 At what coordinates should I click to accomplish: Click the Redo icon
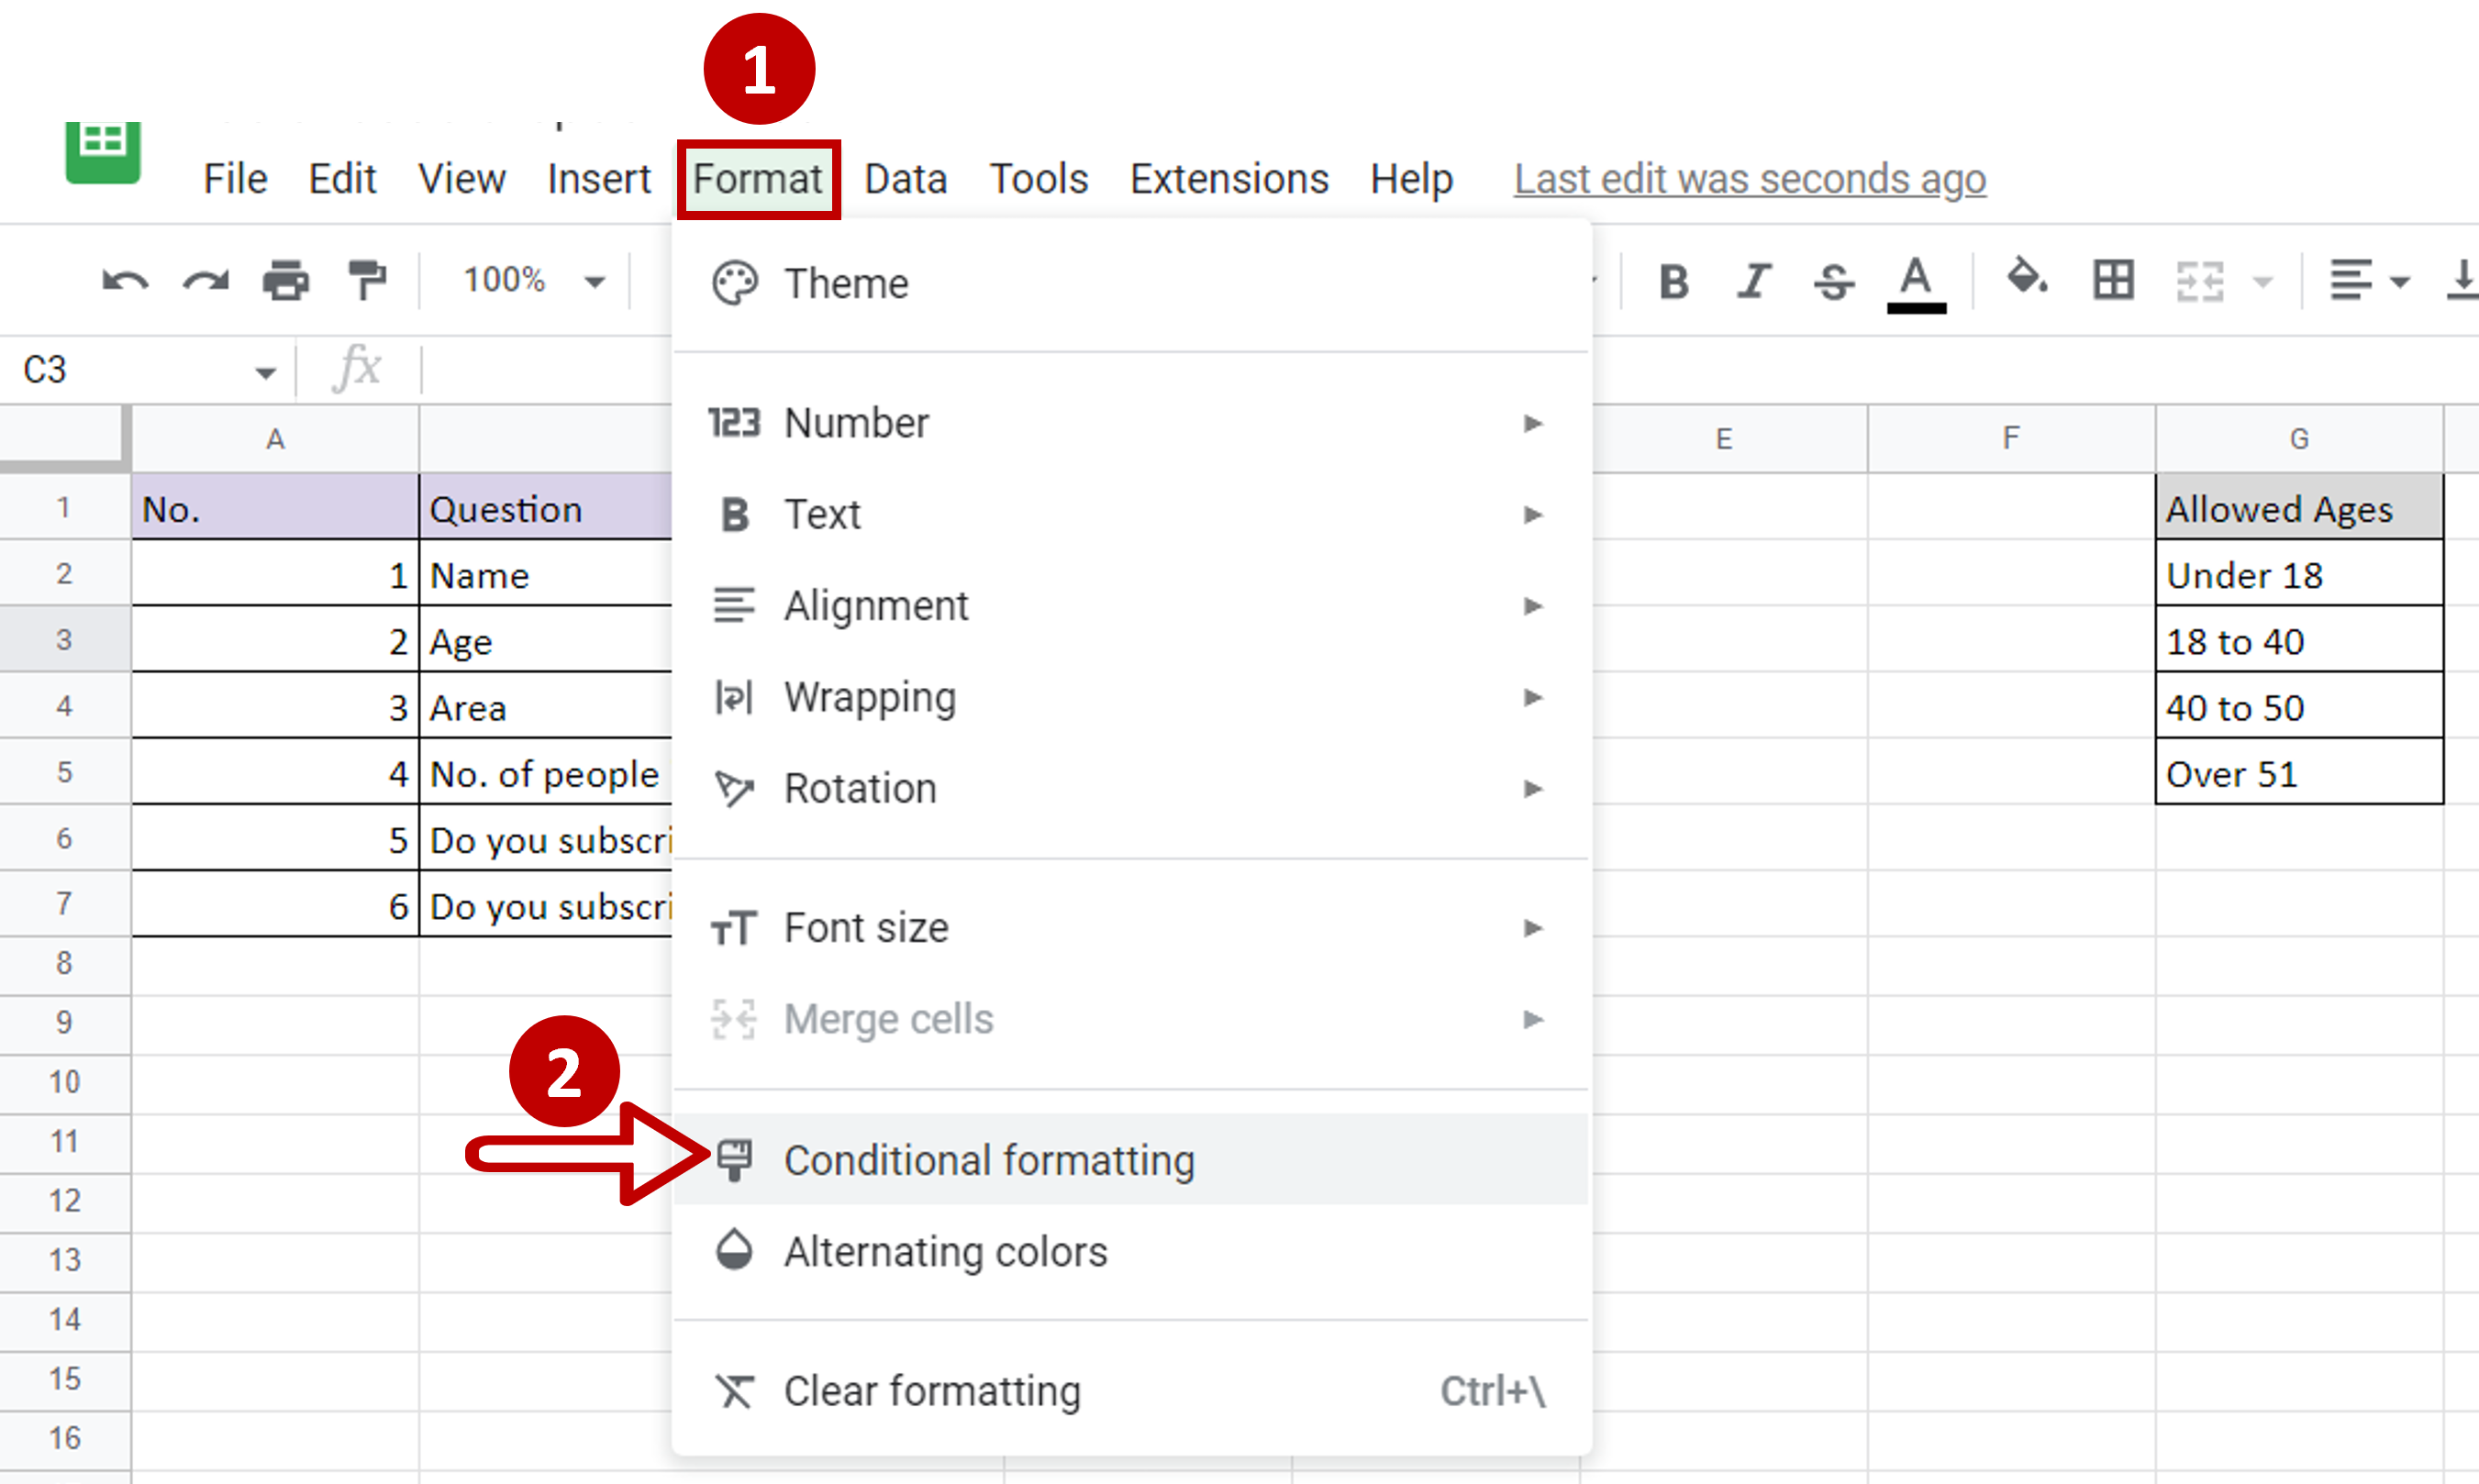click(203, 281)
